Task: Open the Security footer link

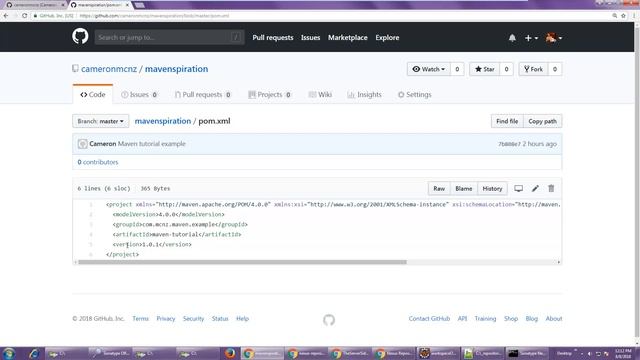Action: (193, 318)
